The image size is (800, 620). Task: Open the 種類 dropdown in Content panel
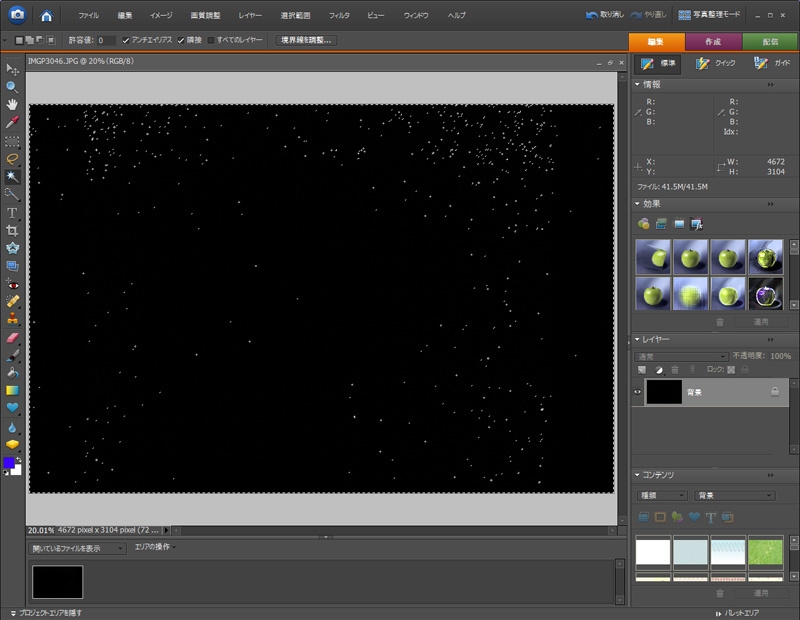[662, 495]
